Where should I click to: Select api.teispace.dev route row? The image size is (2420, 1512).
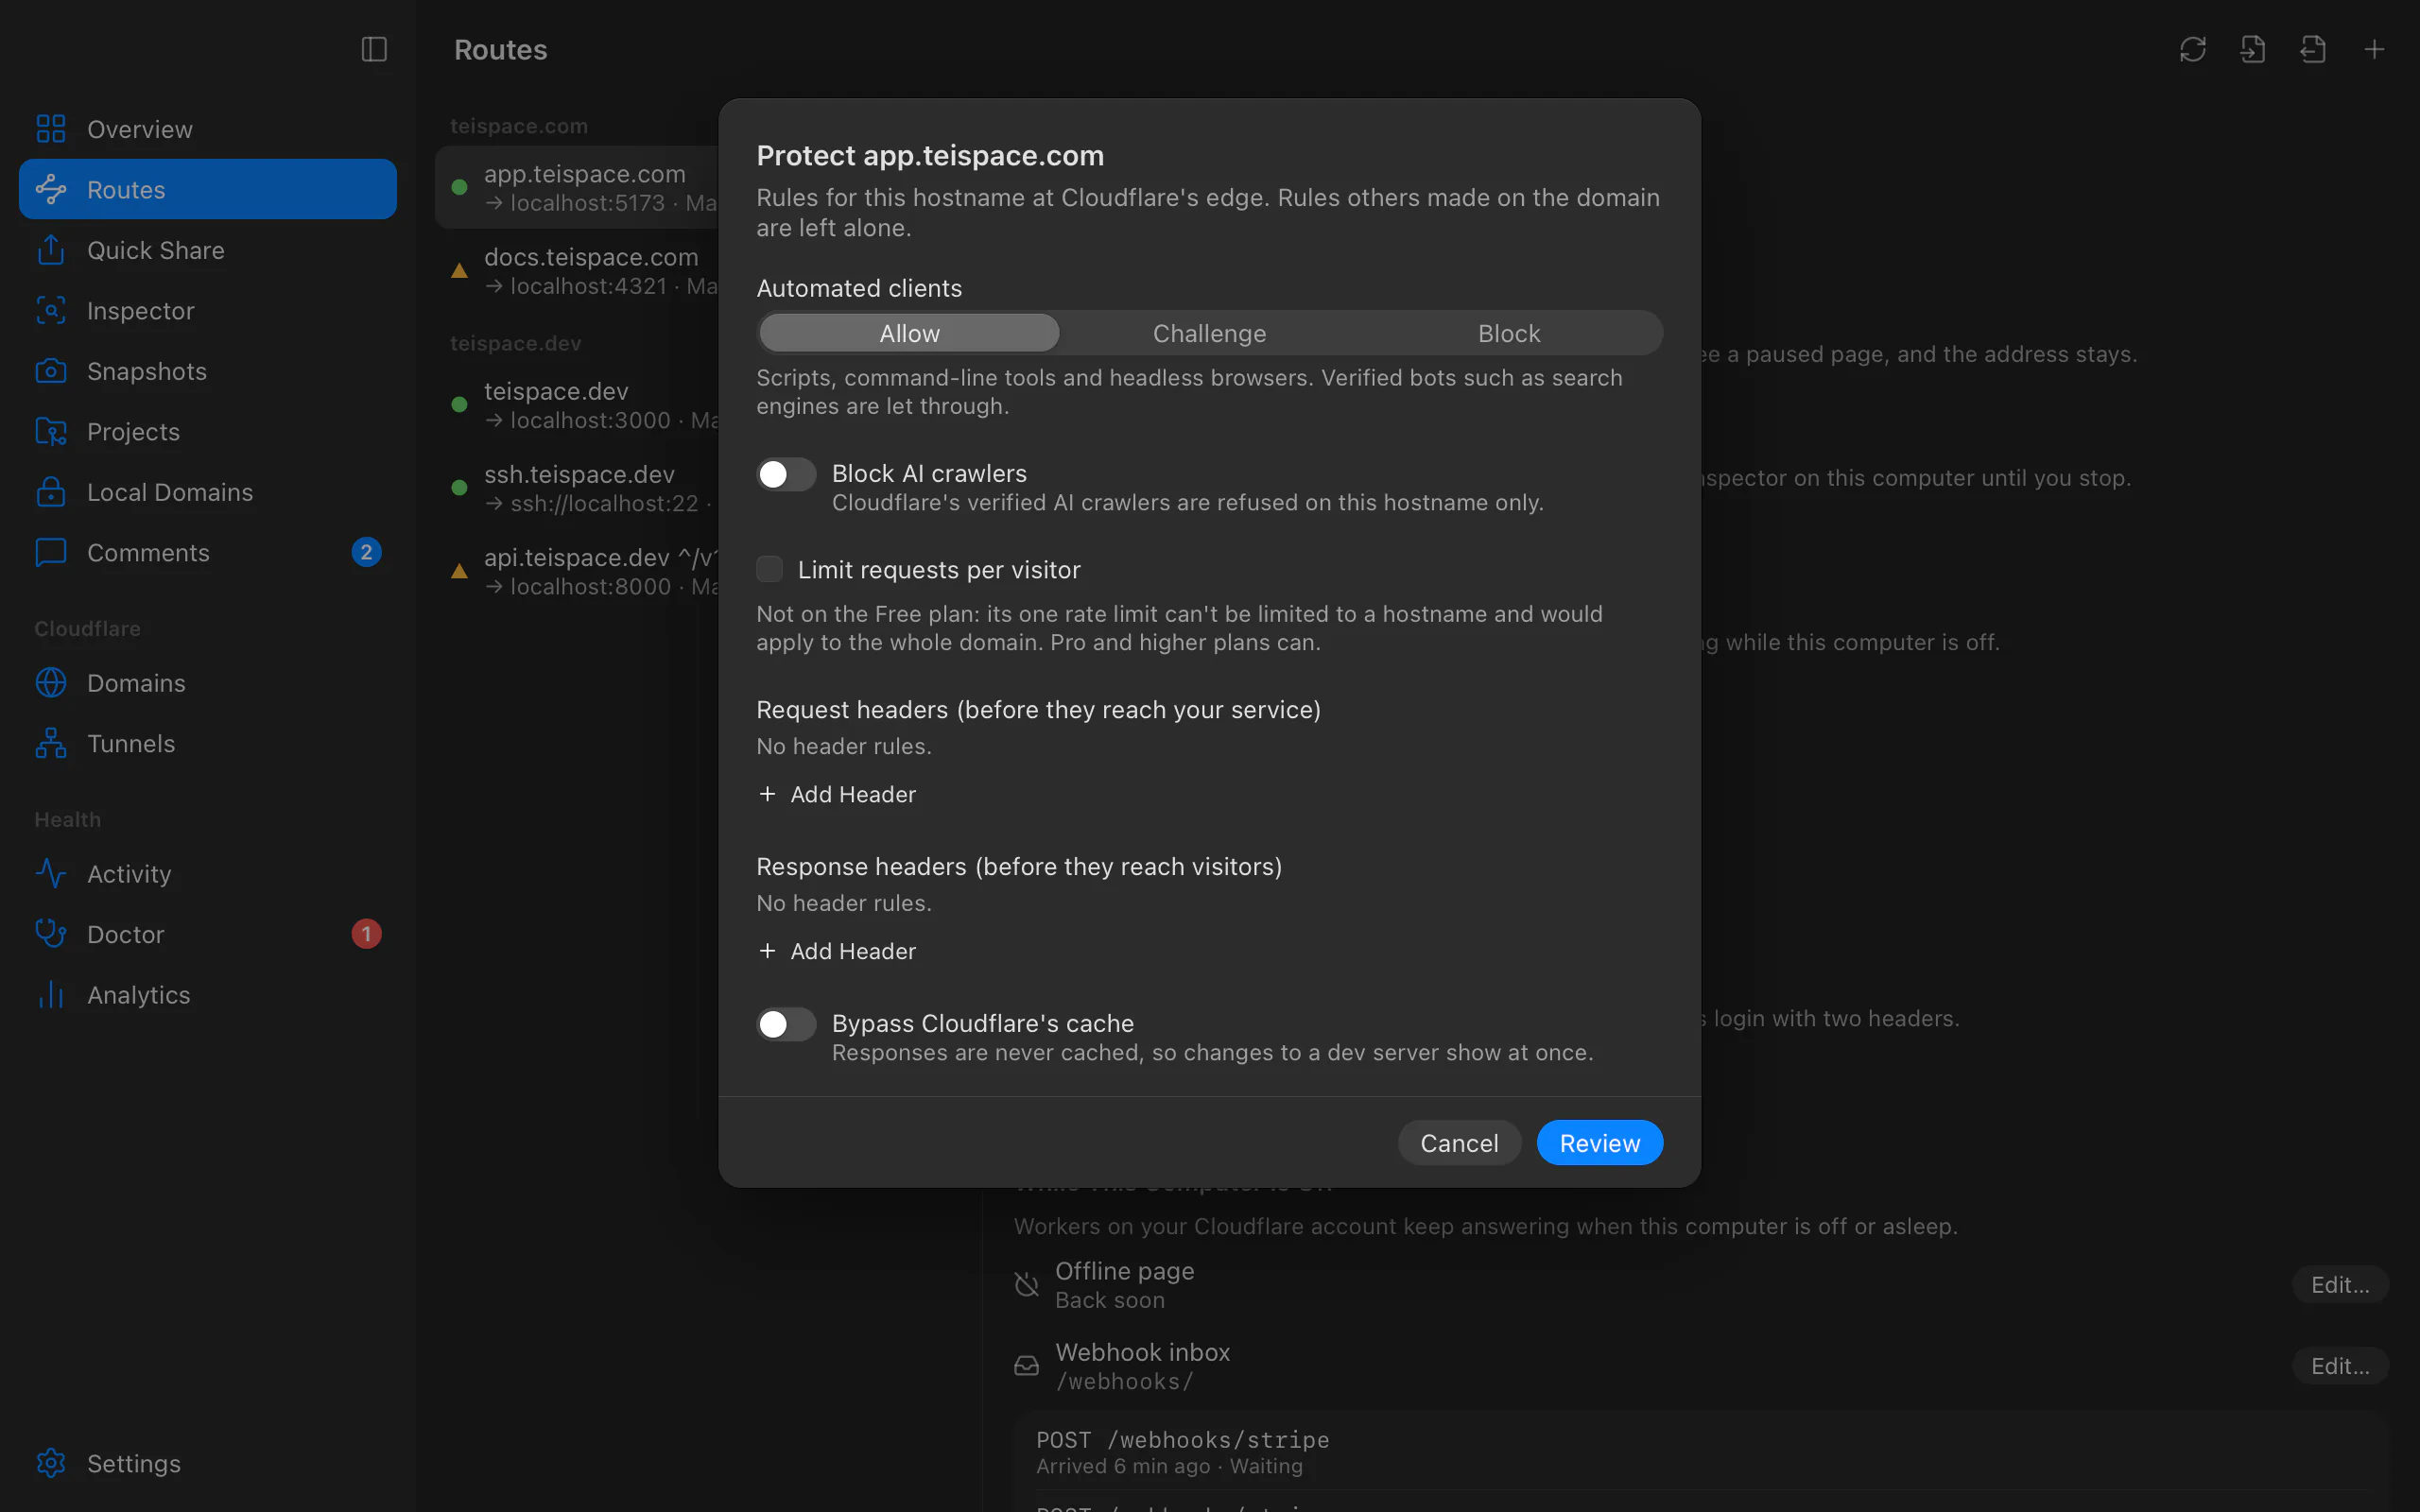pos(578,571)
